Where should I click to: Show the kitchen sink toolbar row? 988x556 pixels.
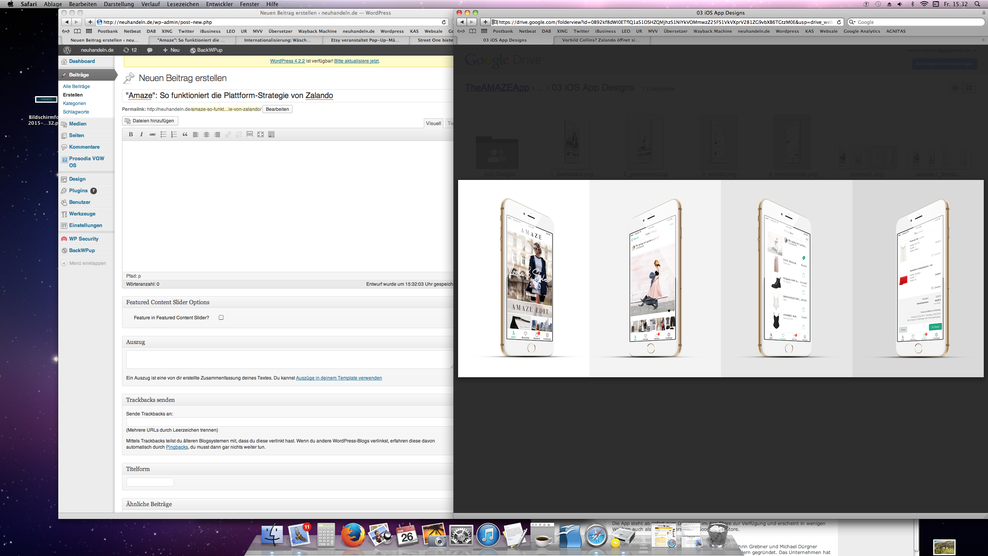pyautogui.click(x=272, y=134)
